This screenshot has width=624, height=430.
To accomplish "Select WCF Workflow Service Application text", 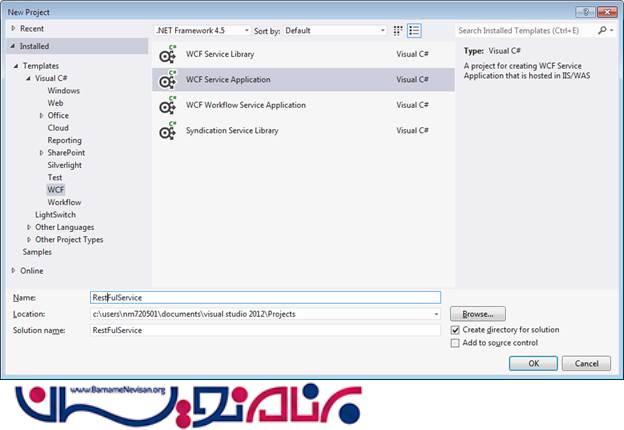I will tap(246, 105).
